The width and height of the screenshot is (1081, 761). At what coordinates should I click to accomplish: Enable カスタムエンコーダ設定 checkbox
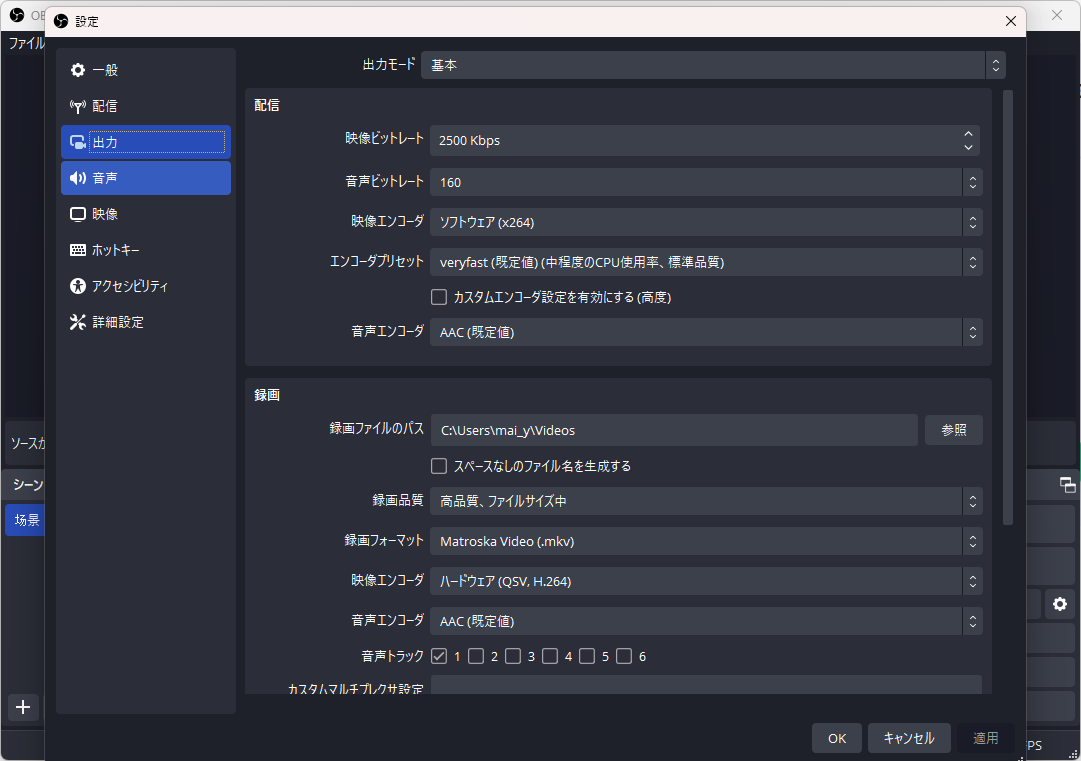[438, 297]
